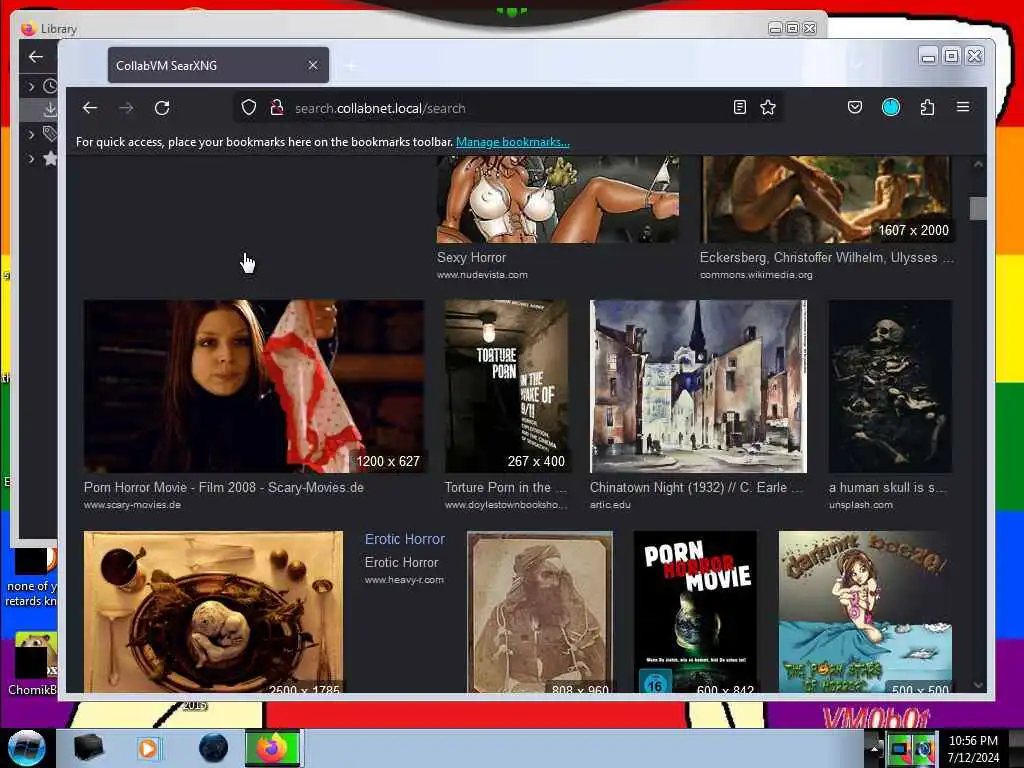The image size is (1024, 768).
Task: Open the Firefox account avatar icon
Action: click(x=891, y=107)
